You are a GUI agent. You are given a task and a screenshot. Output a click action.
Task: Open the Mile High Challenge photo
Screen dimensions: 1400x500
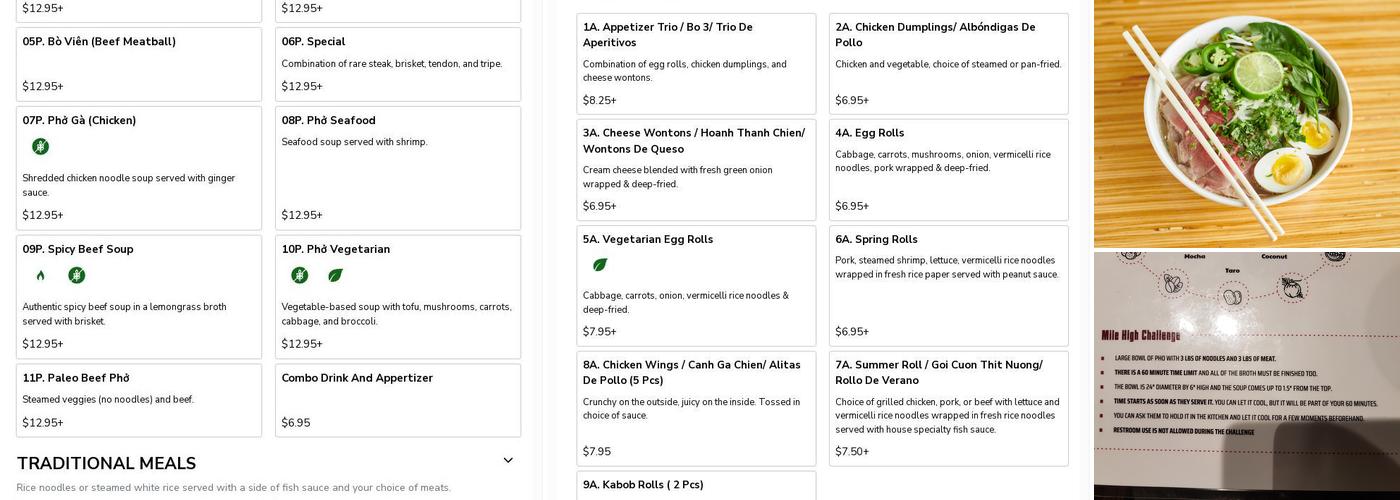(1246, 375)
